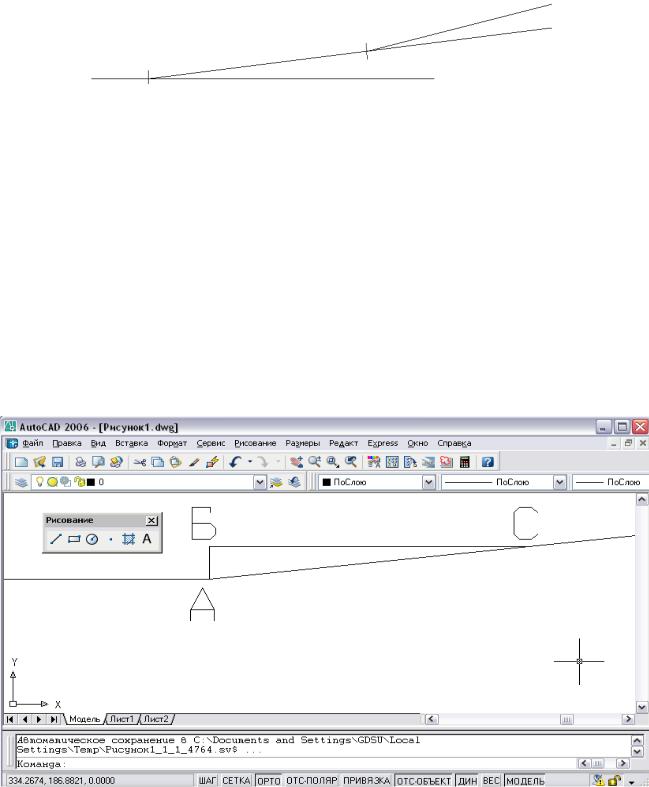Activate the Pan realtime hand icon
The height and width of the screenshot is (787, 649).
point(296,462)
